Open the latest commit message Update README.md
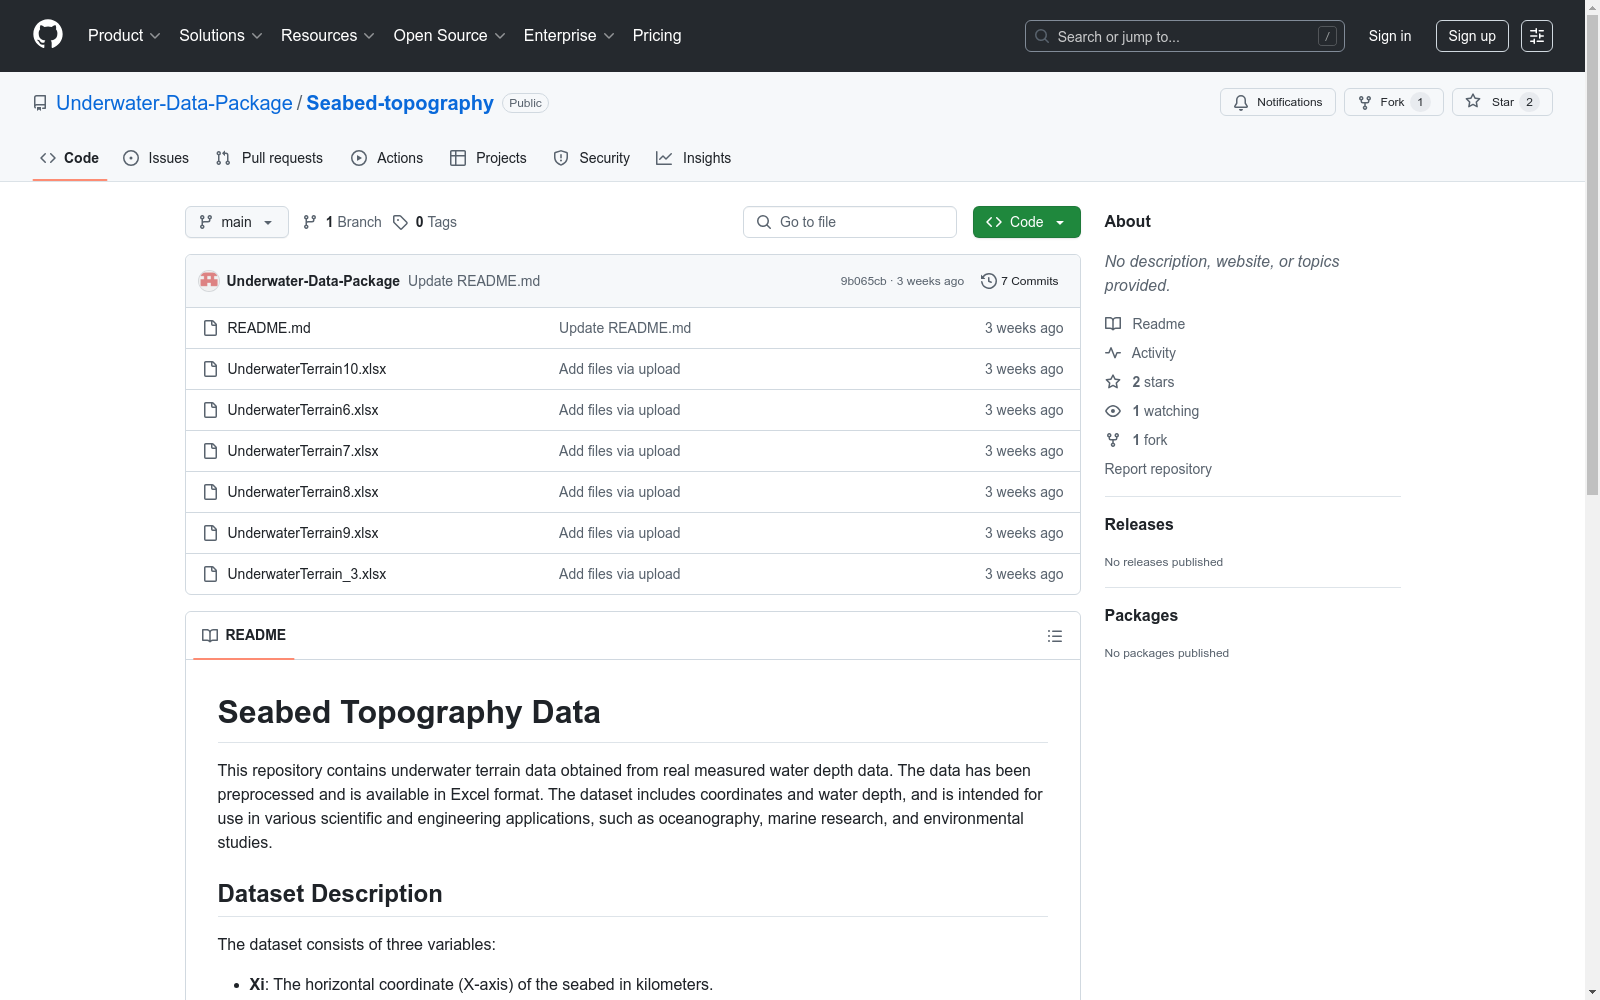Viewport: 1600px width, 1000px height. click(x=474, y=281)
